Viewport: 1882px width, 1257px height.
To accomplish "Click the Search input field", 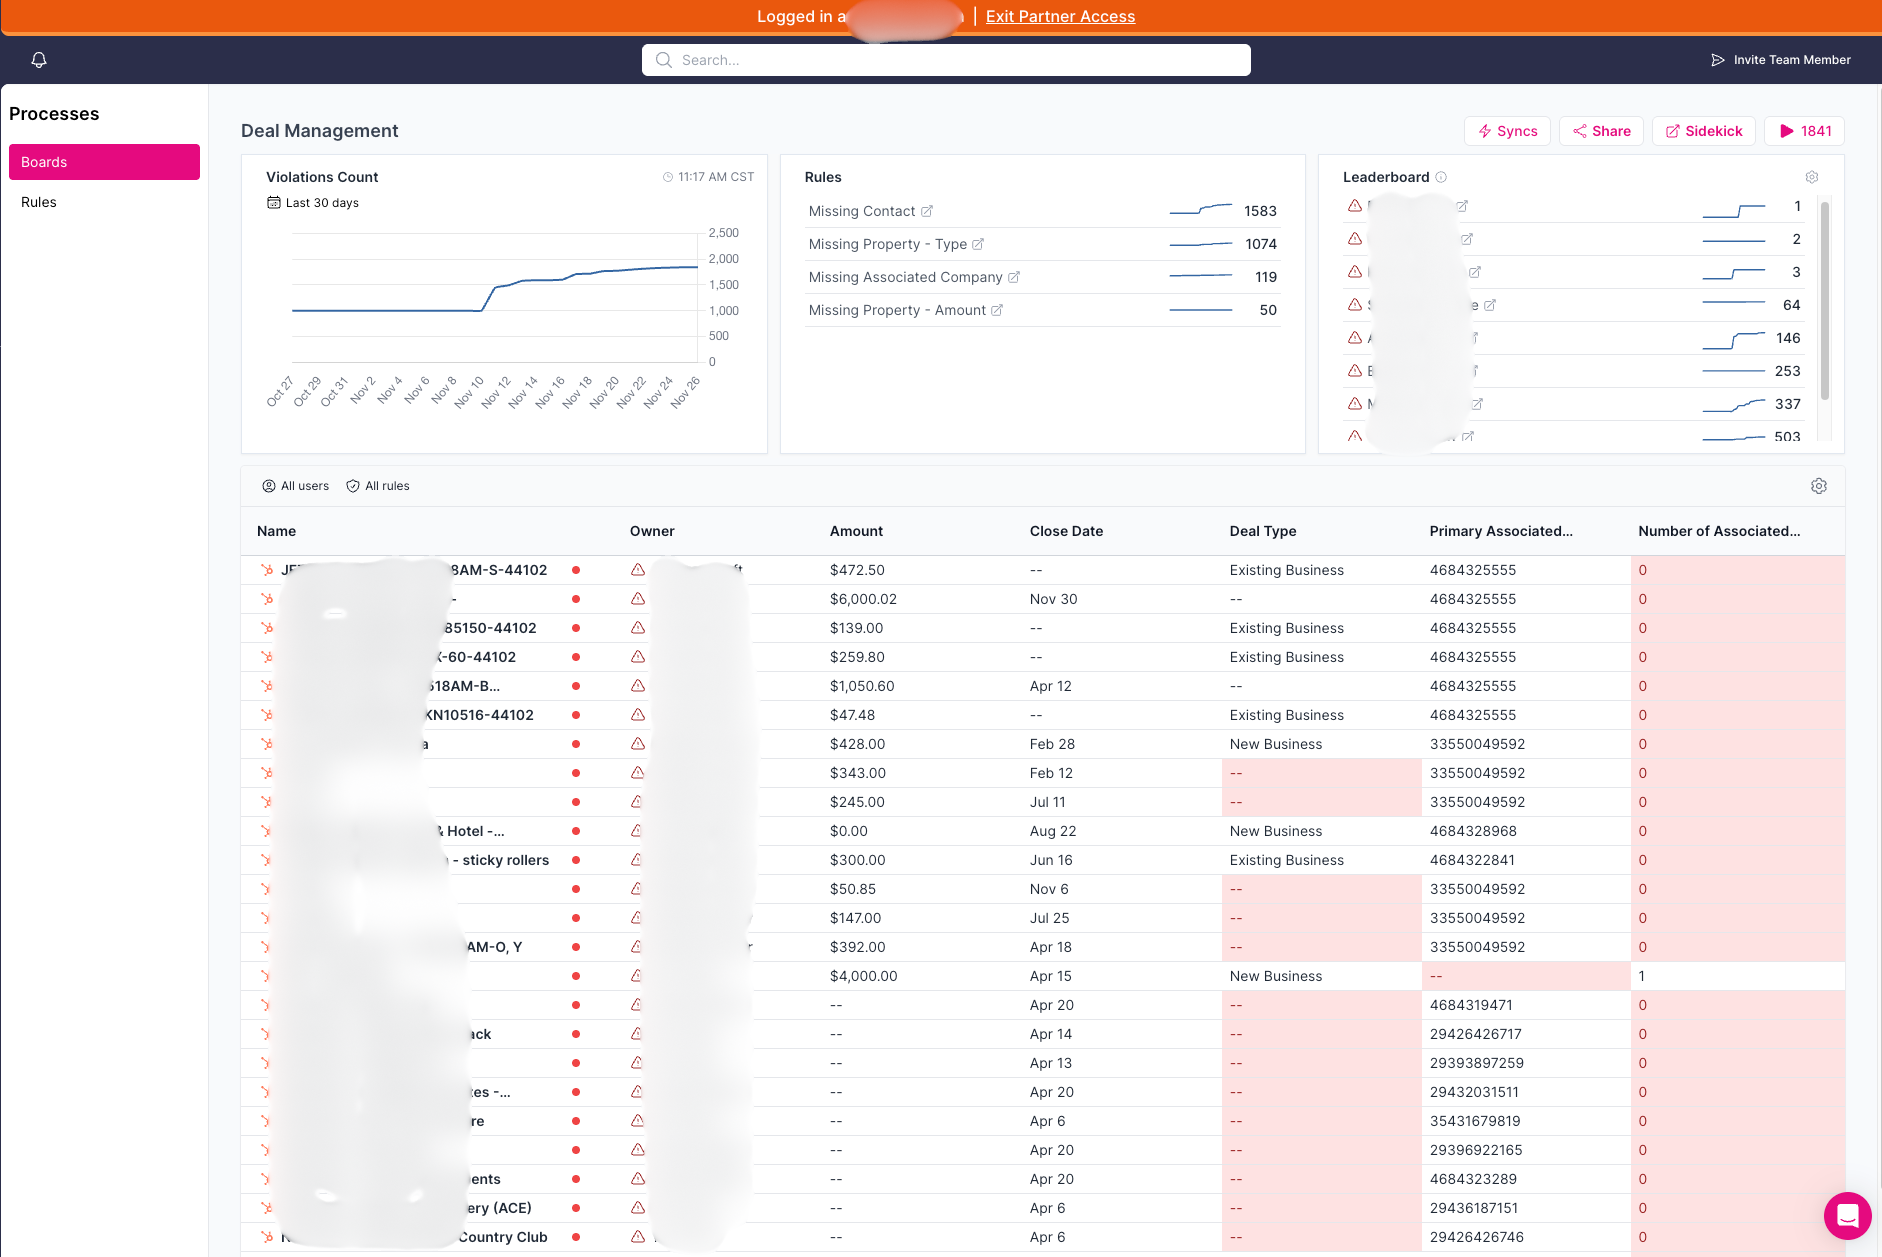I will 945,60.
